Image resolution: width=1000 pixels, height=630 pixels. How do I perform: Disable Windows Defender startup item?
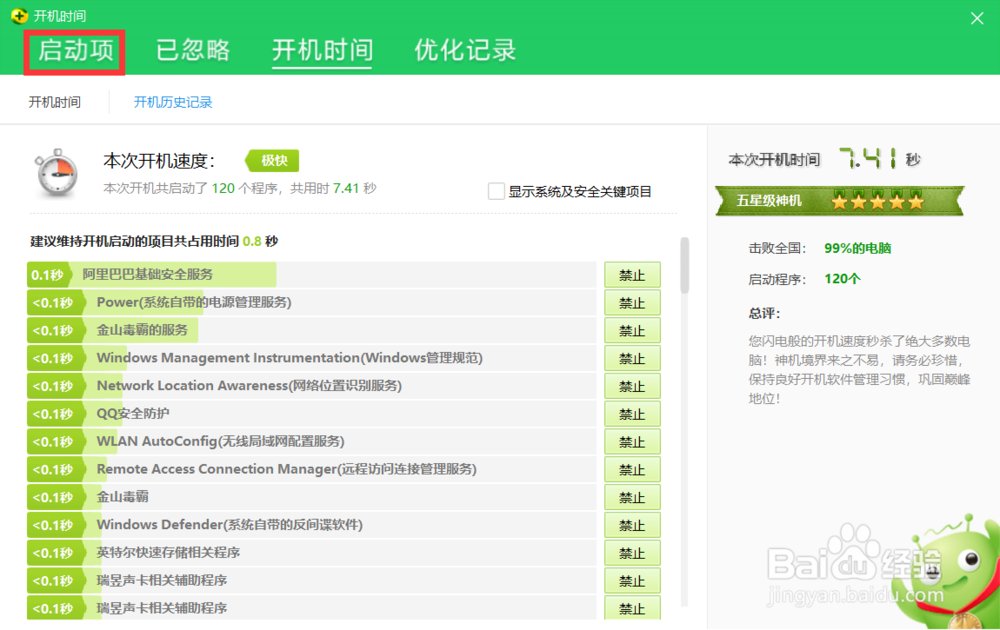632,524
